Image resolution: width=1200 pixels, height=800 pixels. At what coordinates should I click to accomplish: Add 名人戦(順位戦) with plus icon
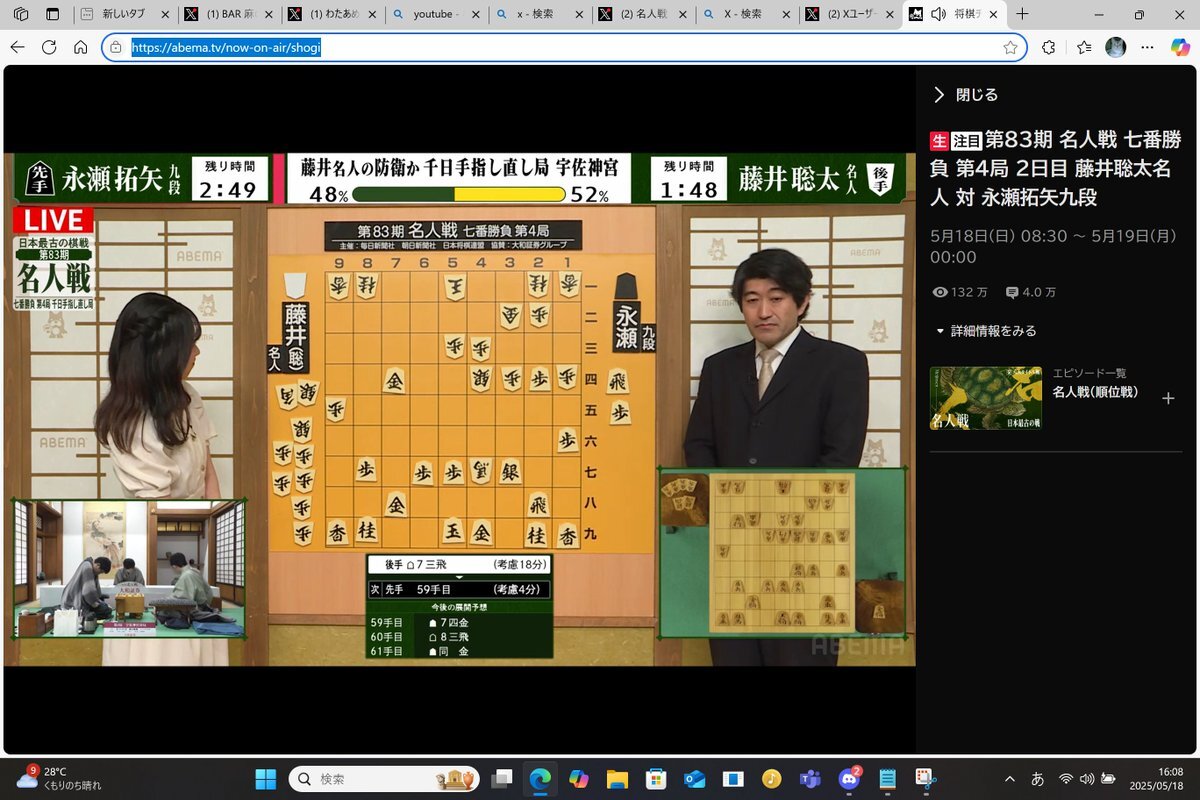tap(1168, 398)
